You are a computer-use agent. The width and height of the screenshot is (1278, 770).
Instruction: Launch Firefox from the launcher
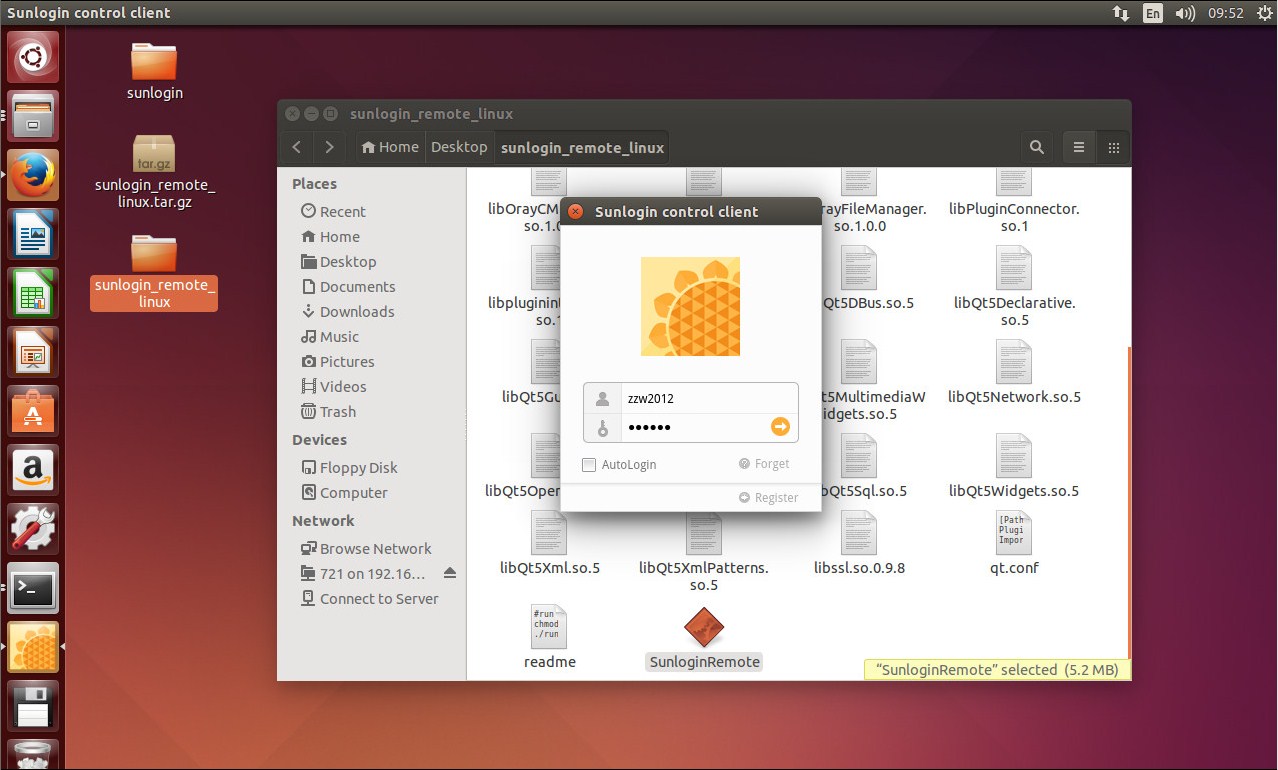click(33, 175)
